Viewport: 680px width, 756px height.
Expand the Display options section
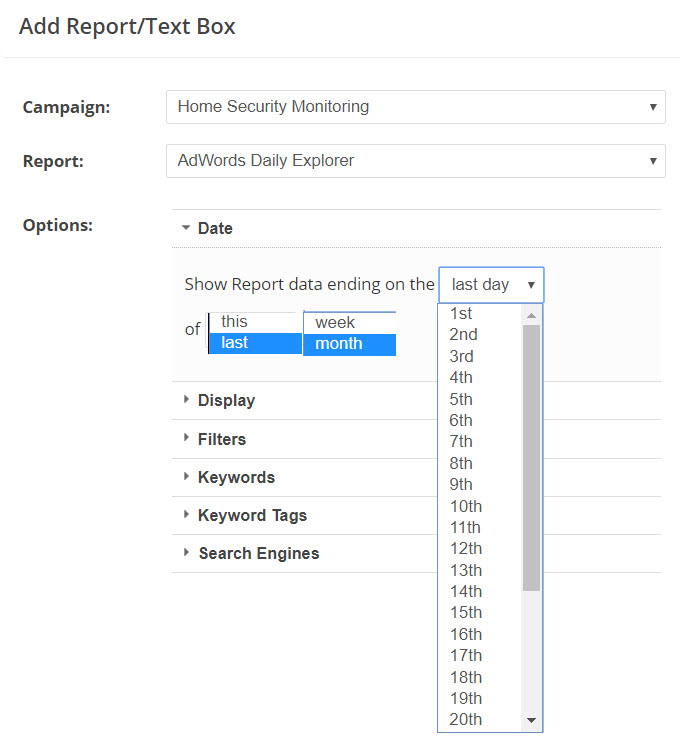(226, 400)
